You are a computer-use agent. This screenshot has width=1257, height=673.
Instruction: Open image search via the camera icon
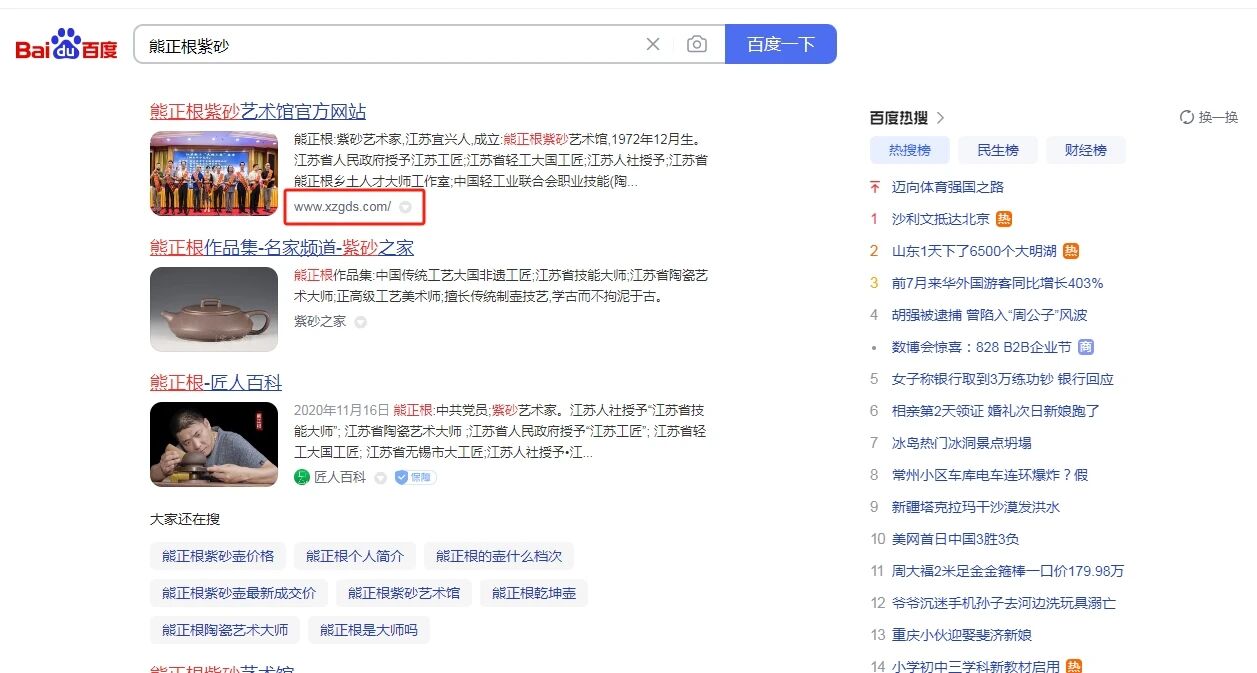(x=697, y=44)
